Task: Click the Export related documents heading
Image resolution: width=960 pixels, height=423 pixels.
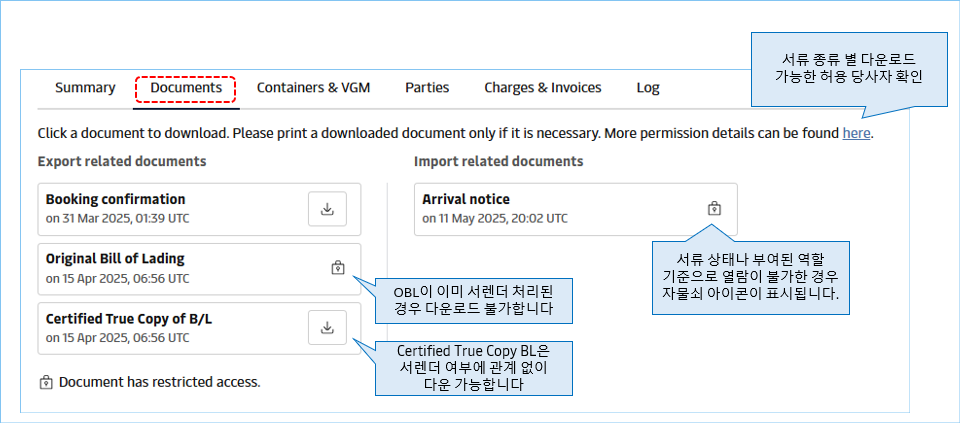Action: coord(122,161)
